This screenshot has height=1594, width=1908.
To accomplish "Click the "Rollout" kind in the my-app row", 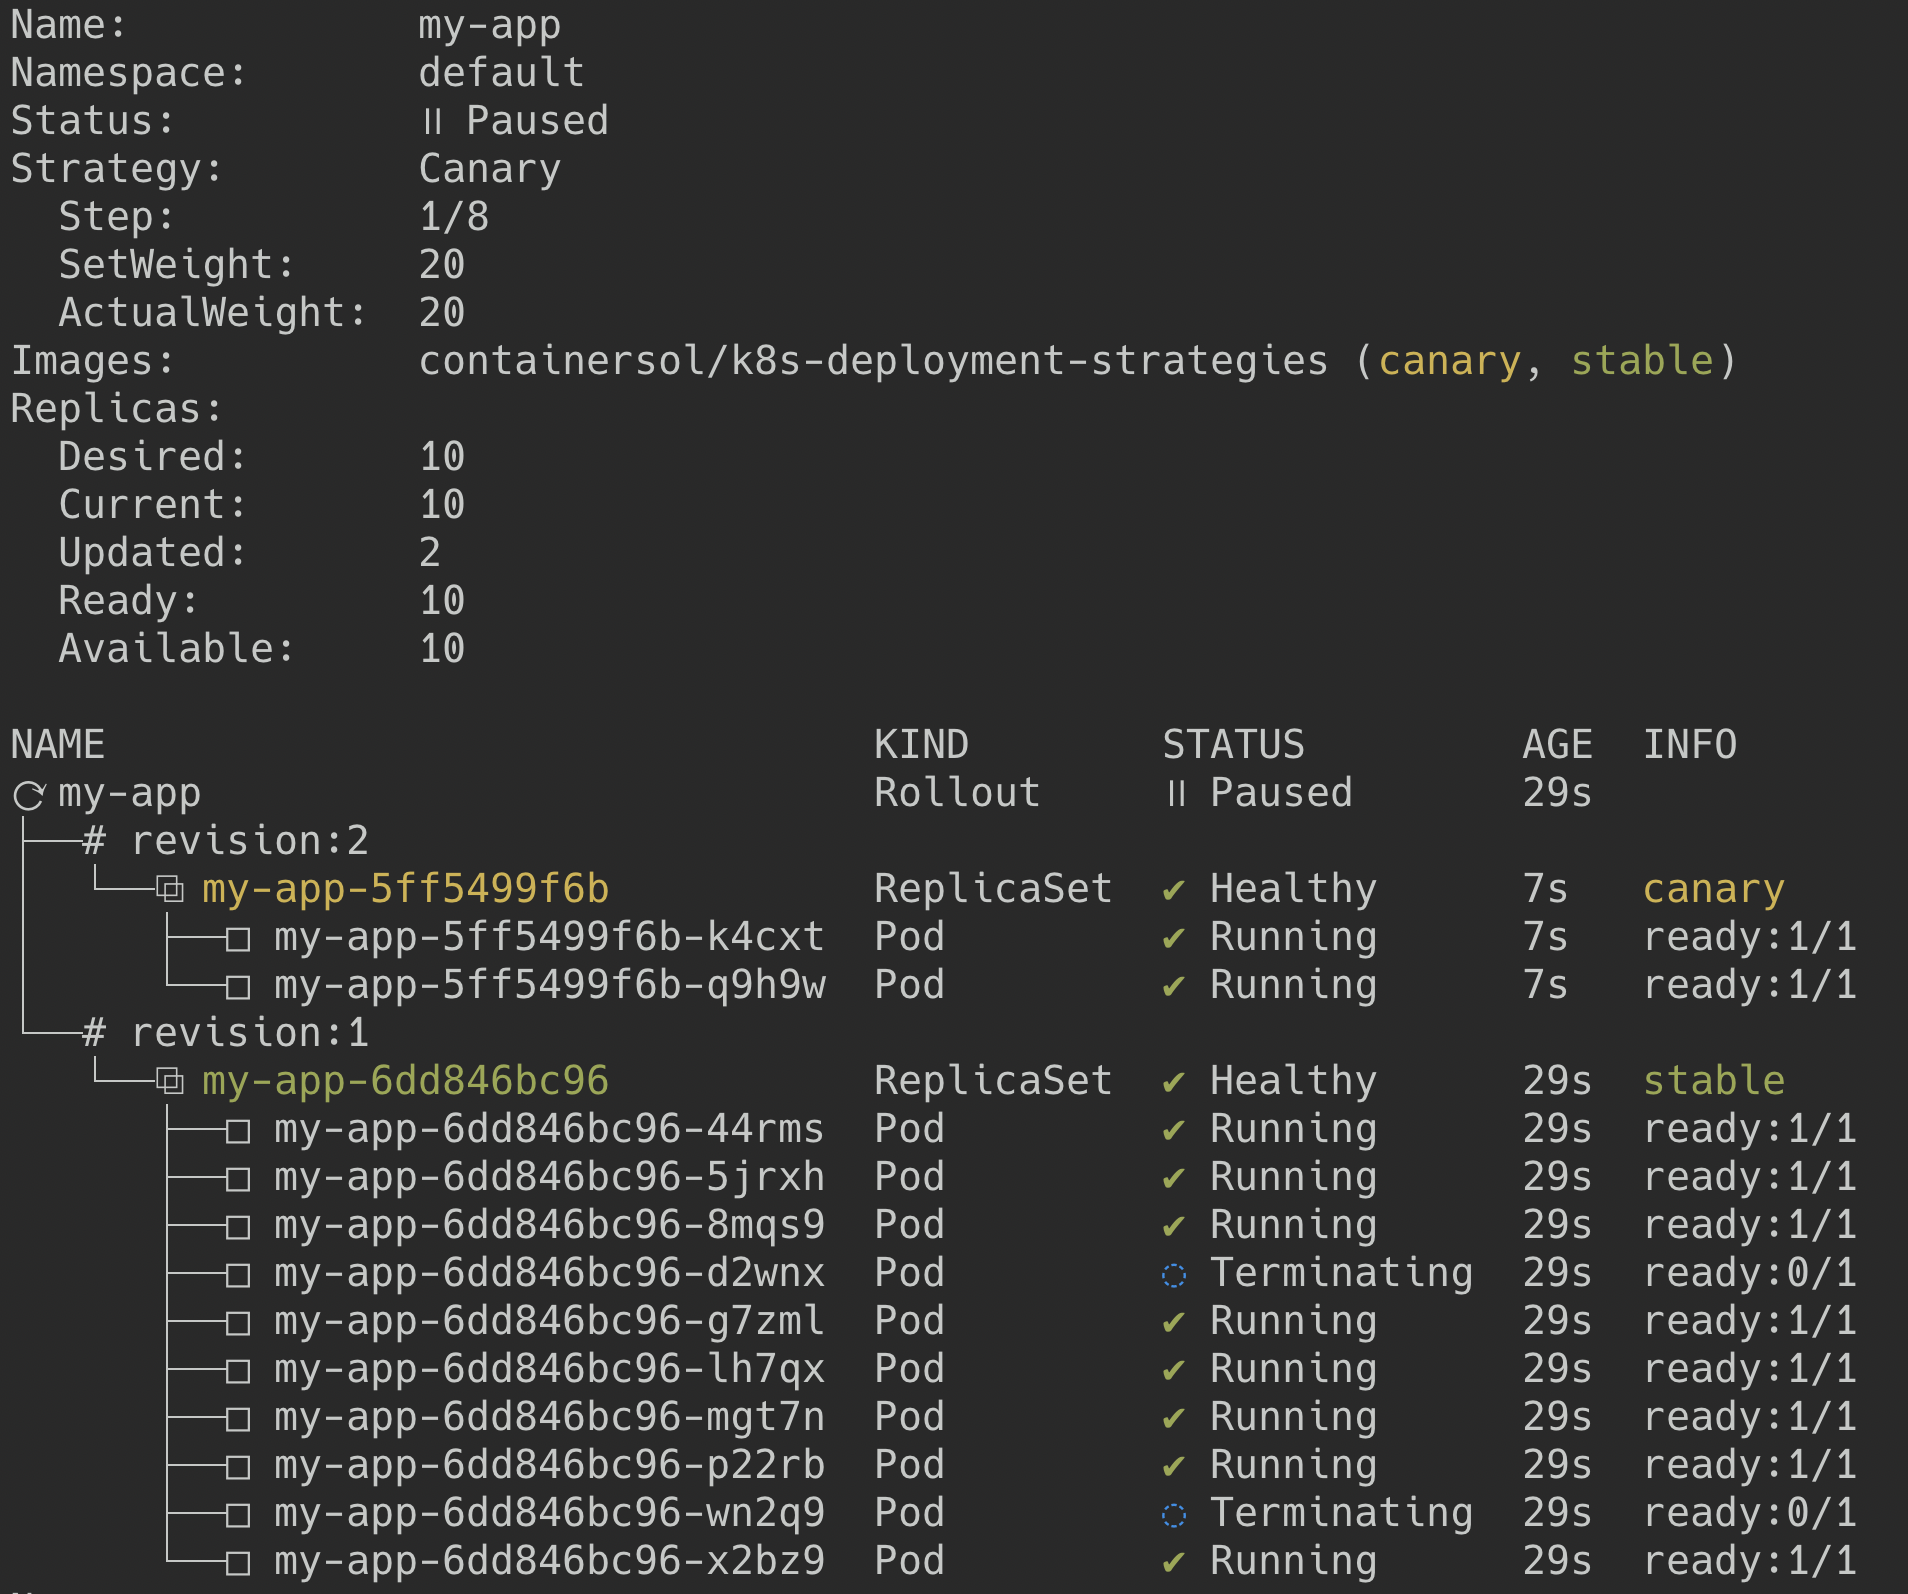I will pos(957,792).
